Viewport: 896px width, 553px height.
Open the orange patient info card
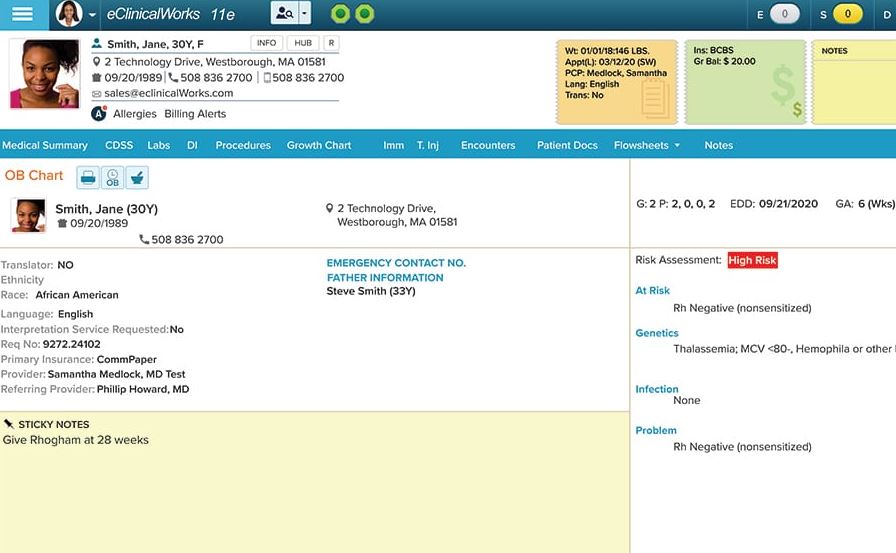(617, 82)
